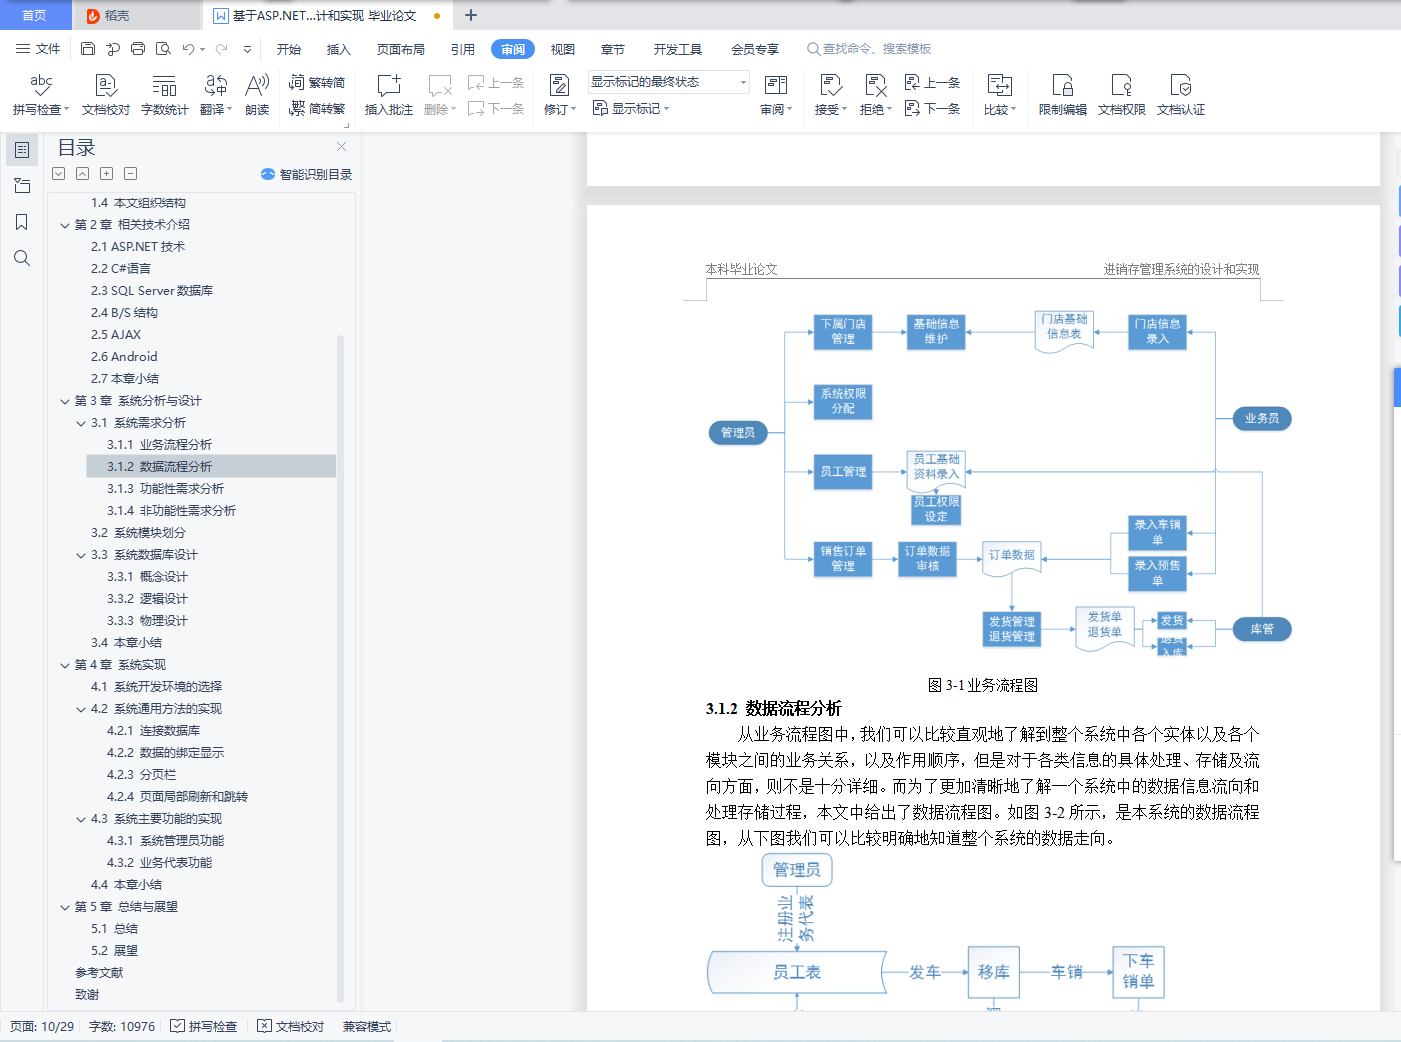Click the outline panel vertical scrollbar
Screen dimensions: 1401x1042
pyautogui.click(x=340, y=668)
